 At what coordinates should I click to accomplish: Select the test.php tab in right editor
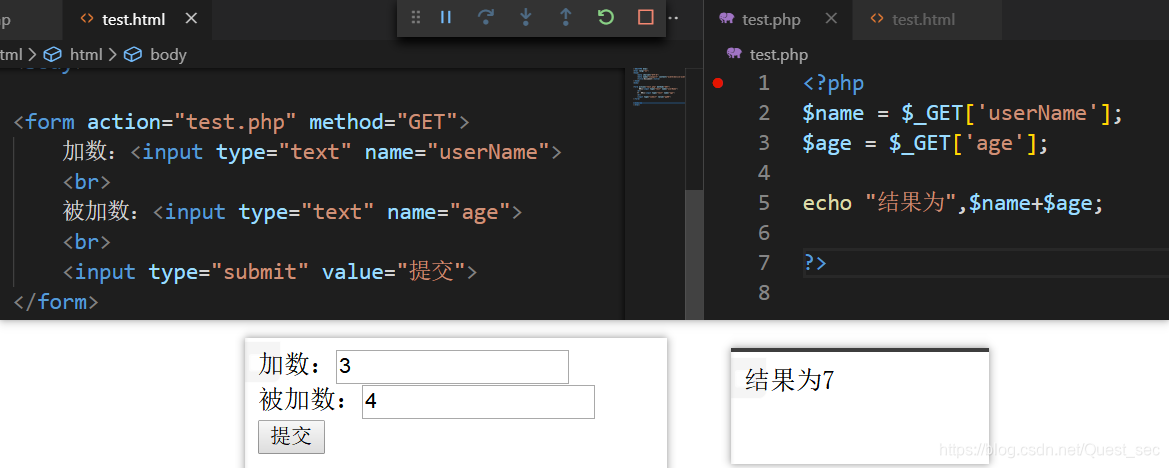click(771, 19)
